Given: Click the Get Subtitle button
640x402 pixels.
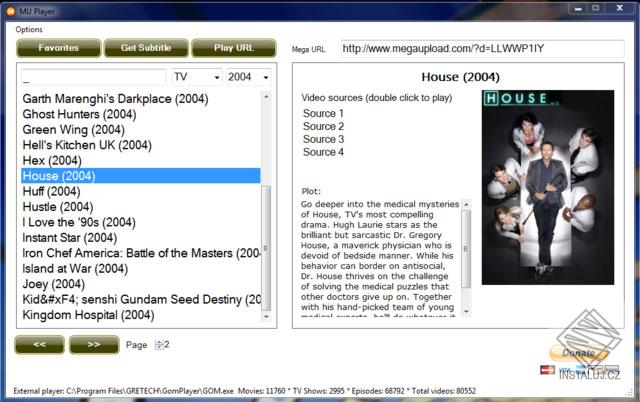Looking at the screenshot, I should (x=146, y=48).
